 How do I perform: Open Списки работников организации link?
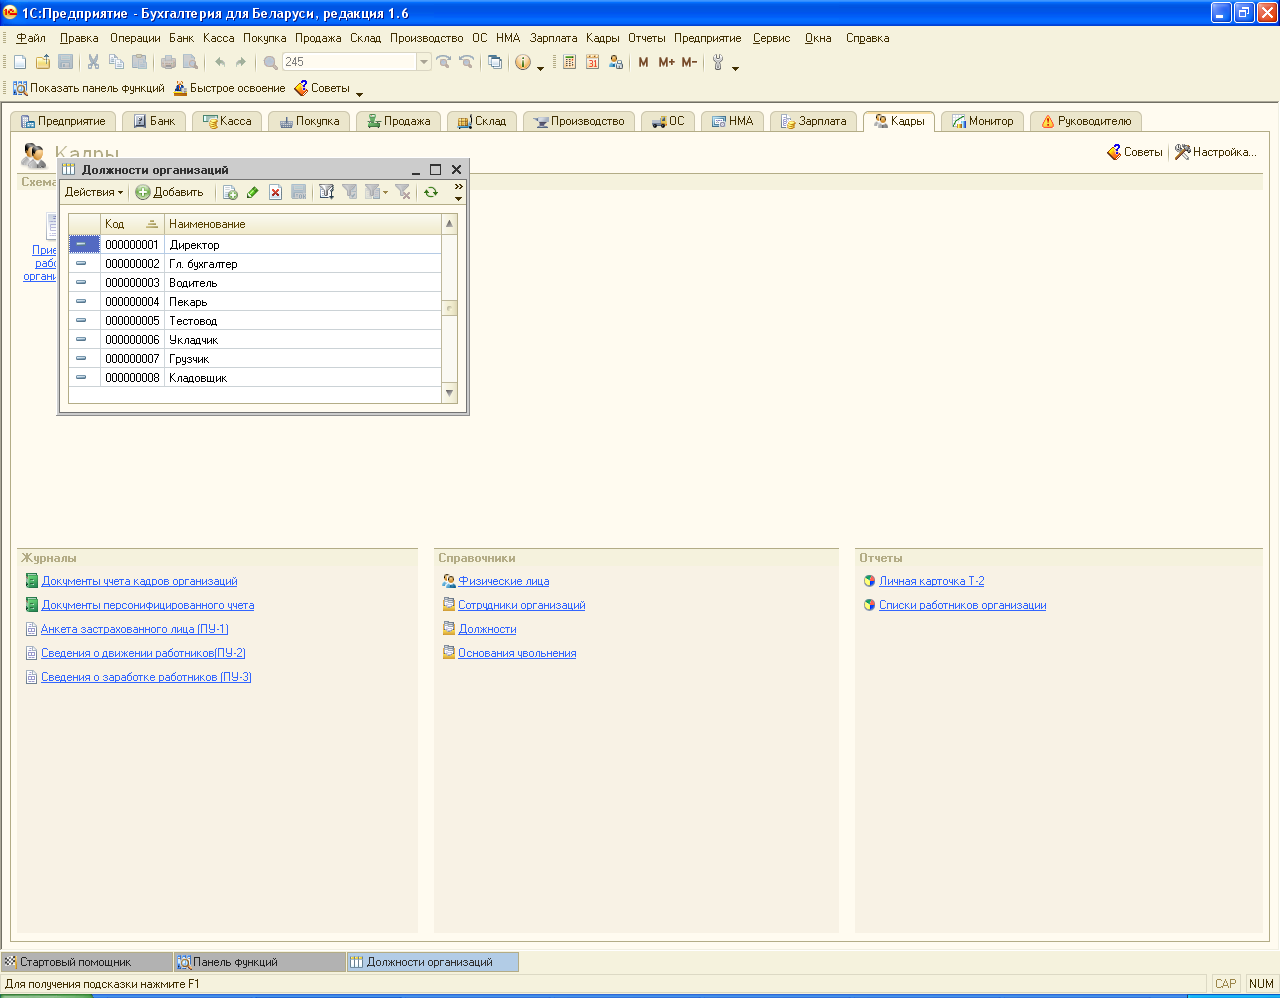click(x=962, y=605)
